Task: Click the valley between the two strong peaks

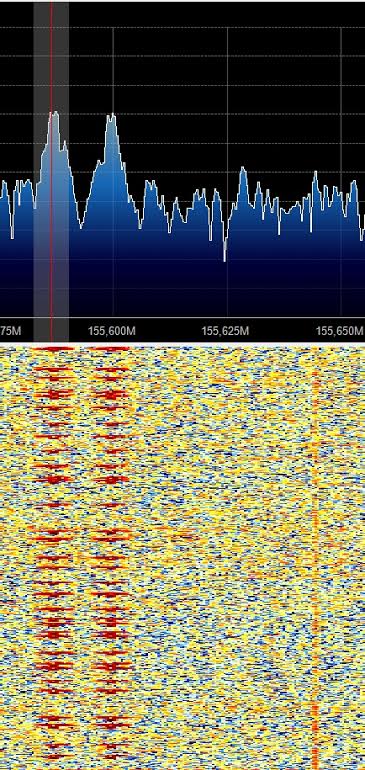Action: (82, 227)
